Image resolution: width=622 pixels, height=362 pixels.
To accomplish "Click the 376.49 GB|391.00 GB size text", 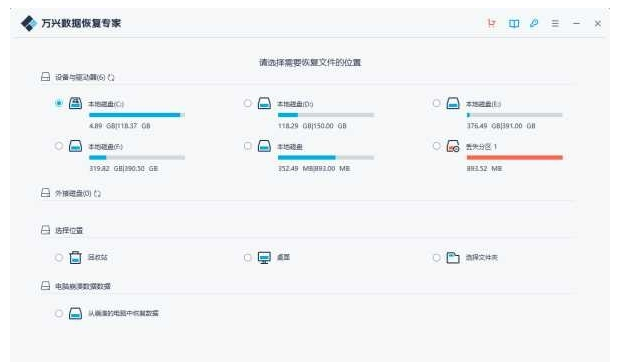I will click(501, 126).
